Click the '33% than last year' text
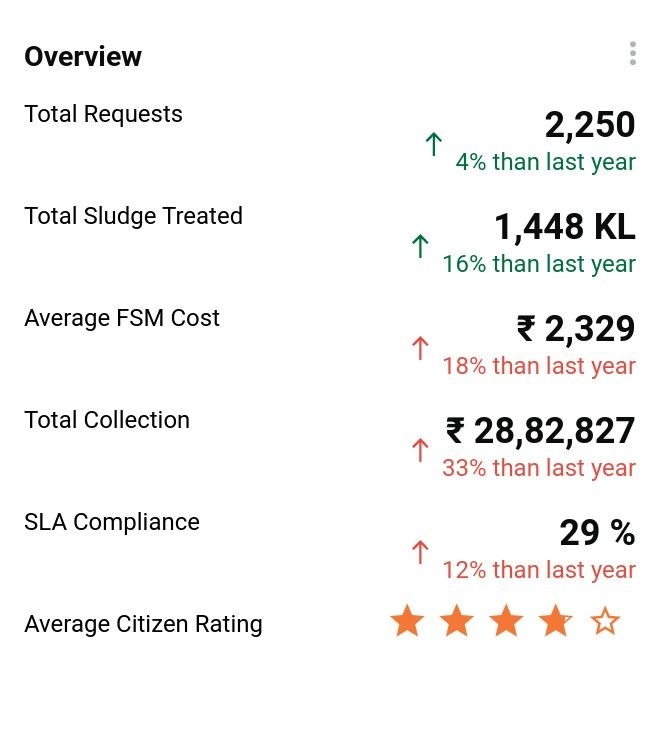 click(539, 468)
